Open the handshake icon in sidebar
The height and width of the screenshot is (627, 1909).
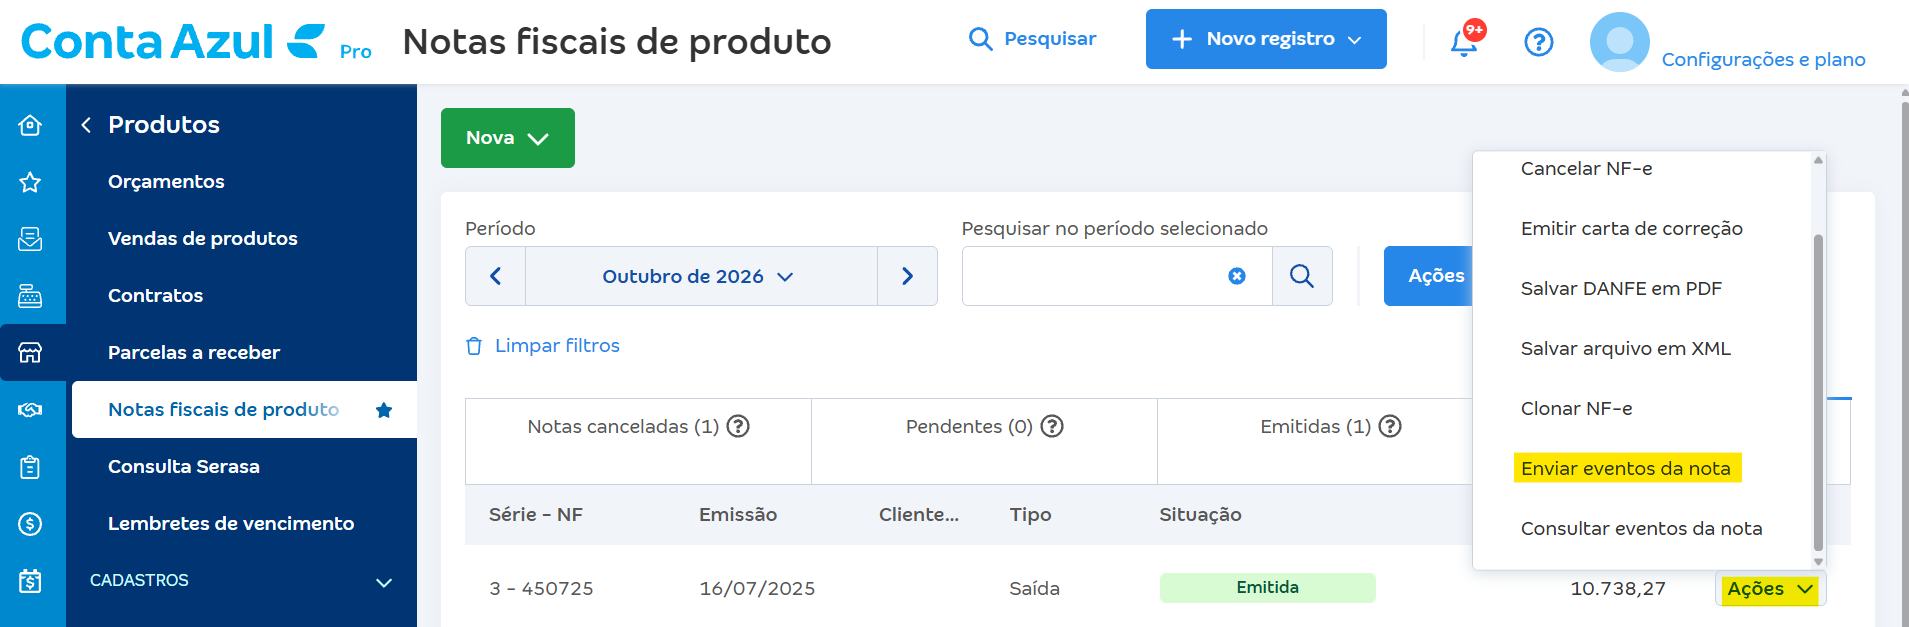coord(30,410)
